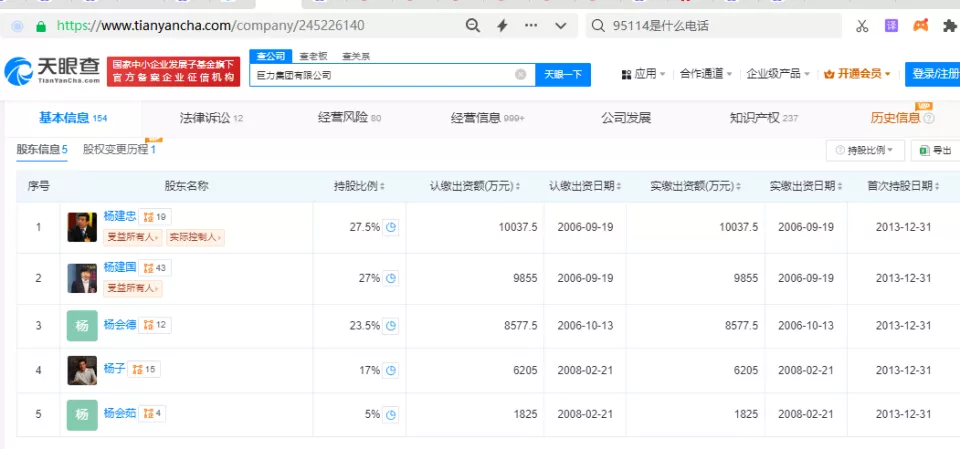Open the 企业级产品 dropdown menu
This screenshot has height=449, width=960.
778,74
